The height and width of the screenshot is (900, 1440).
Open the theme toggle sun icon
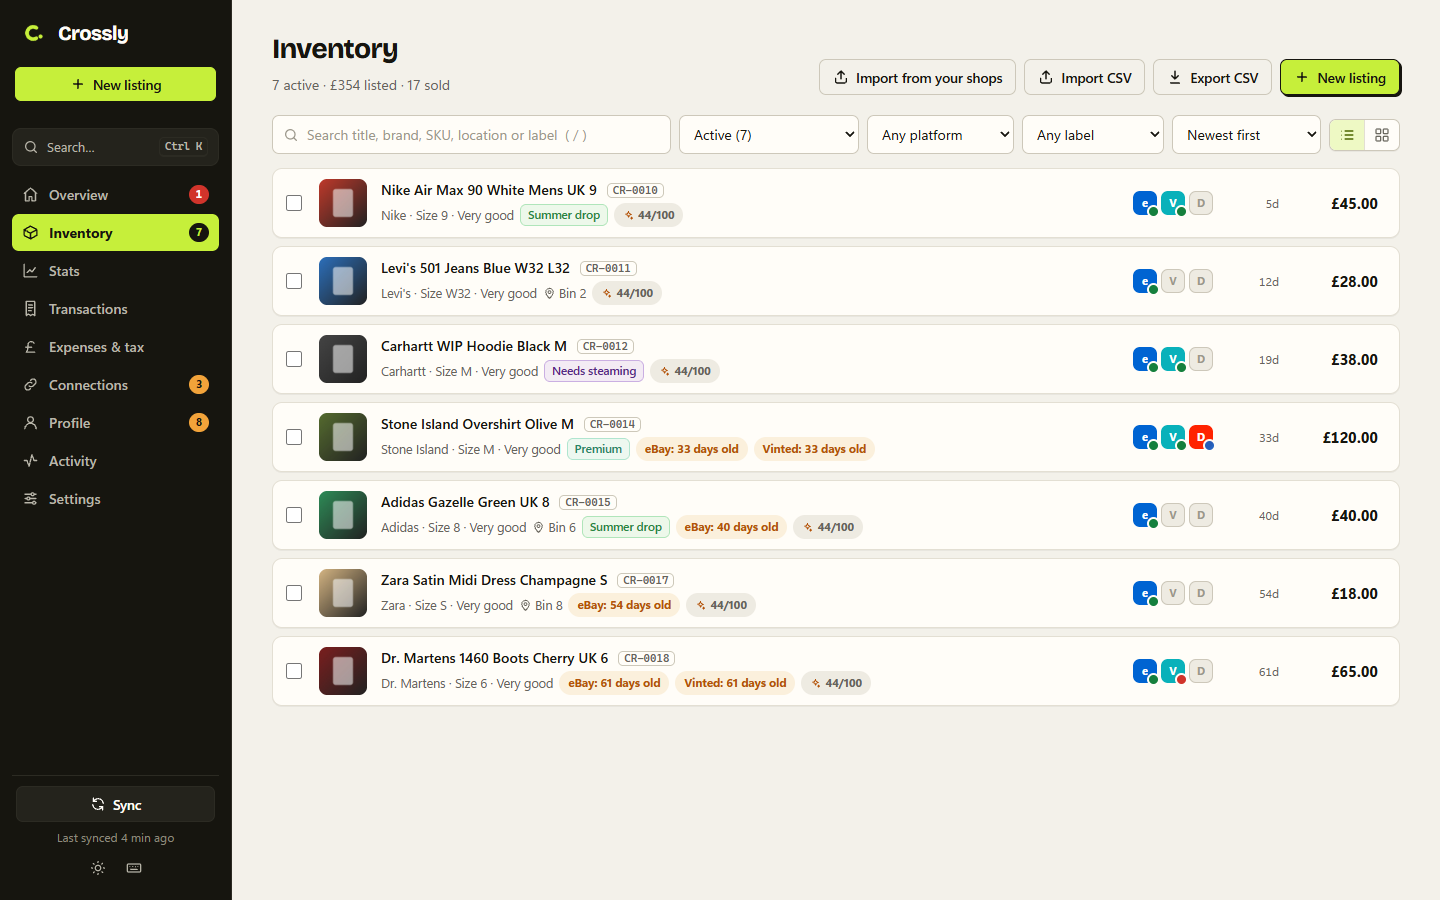pyautogui.click(x=98, y=868)
